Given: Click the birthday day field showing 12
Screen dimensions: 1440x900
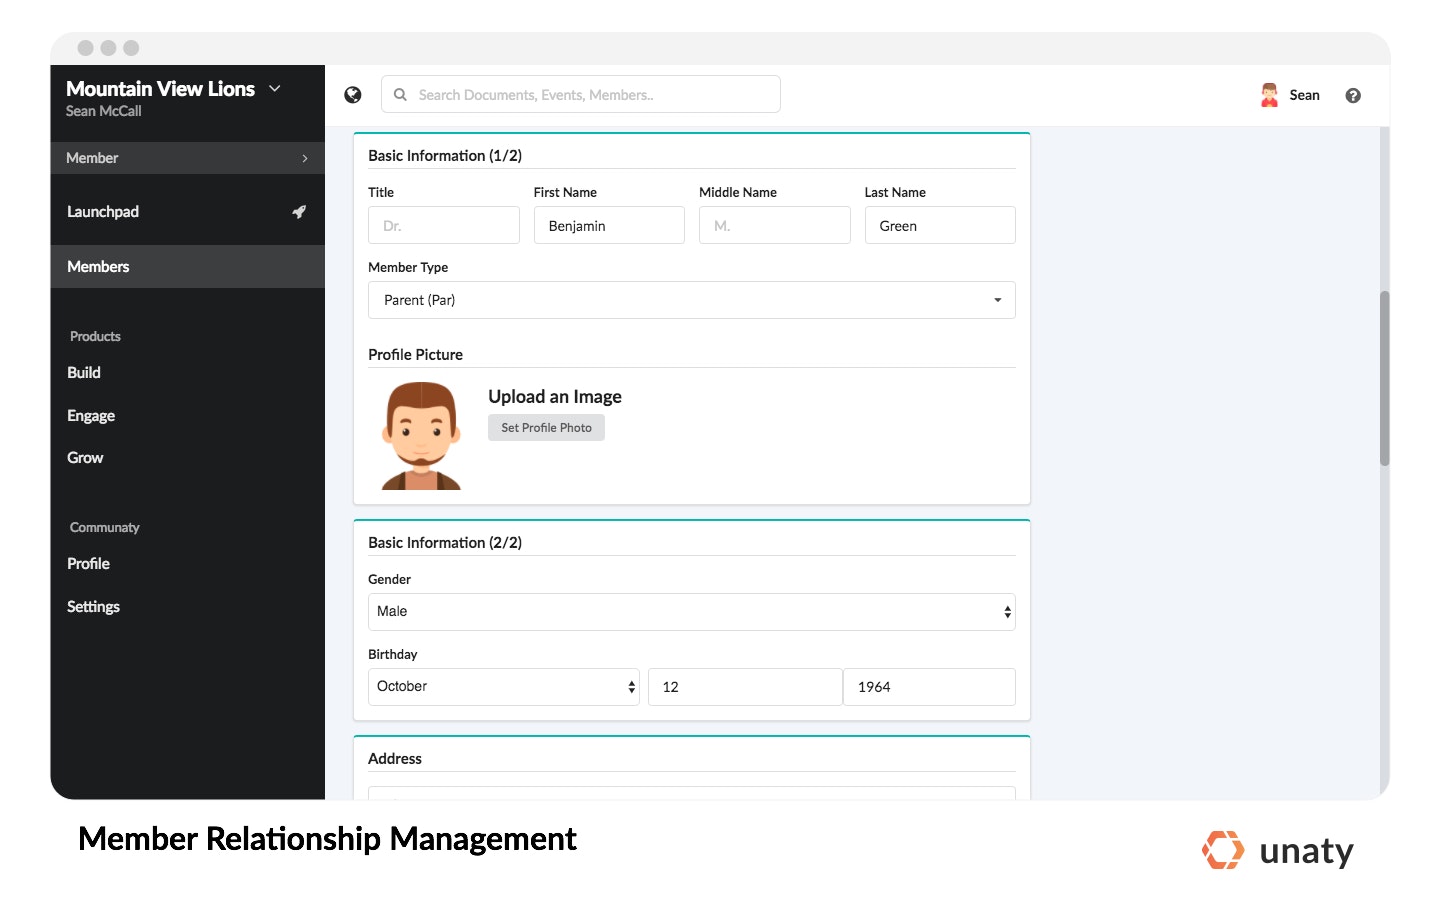Looking at the screenshot, I should [745, 687].
